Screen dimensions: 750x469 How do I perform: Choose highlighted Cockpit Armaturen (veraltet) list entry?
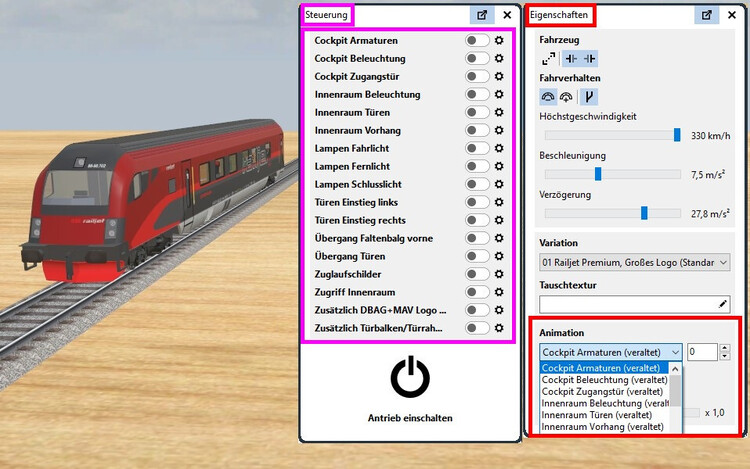[x=605, y=368]
